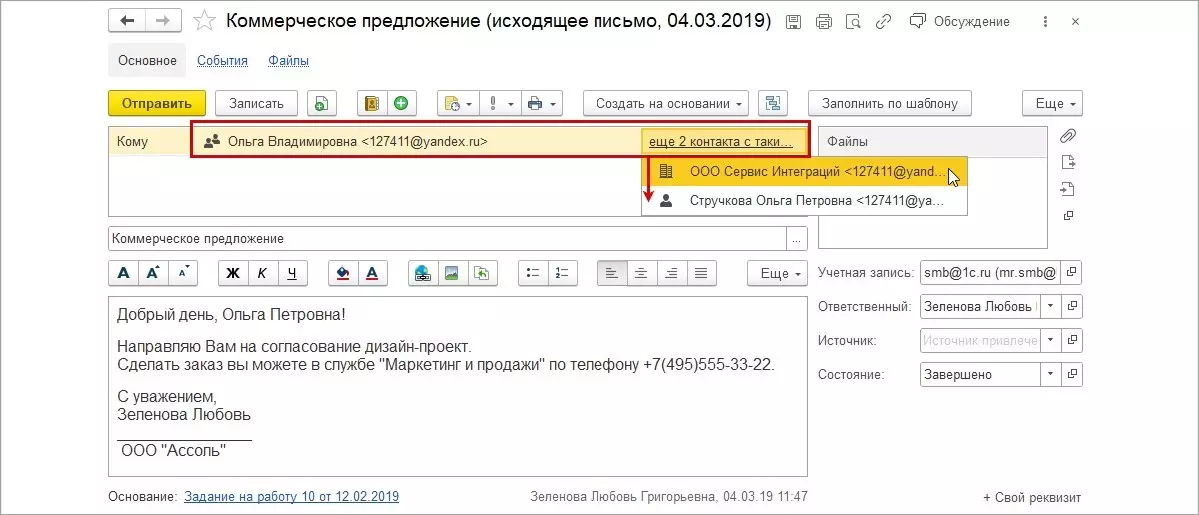
Task: Open the Файлы tab
Action: coord(288,60)
